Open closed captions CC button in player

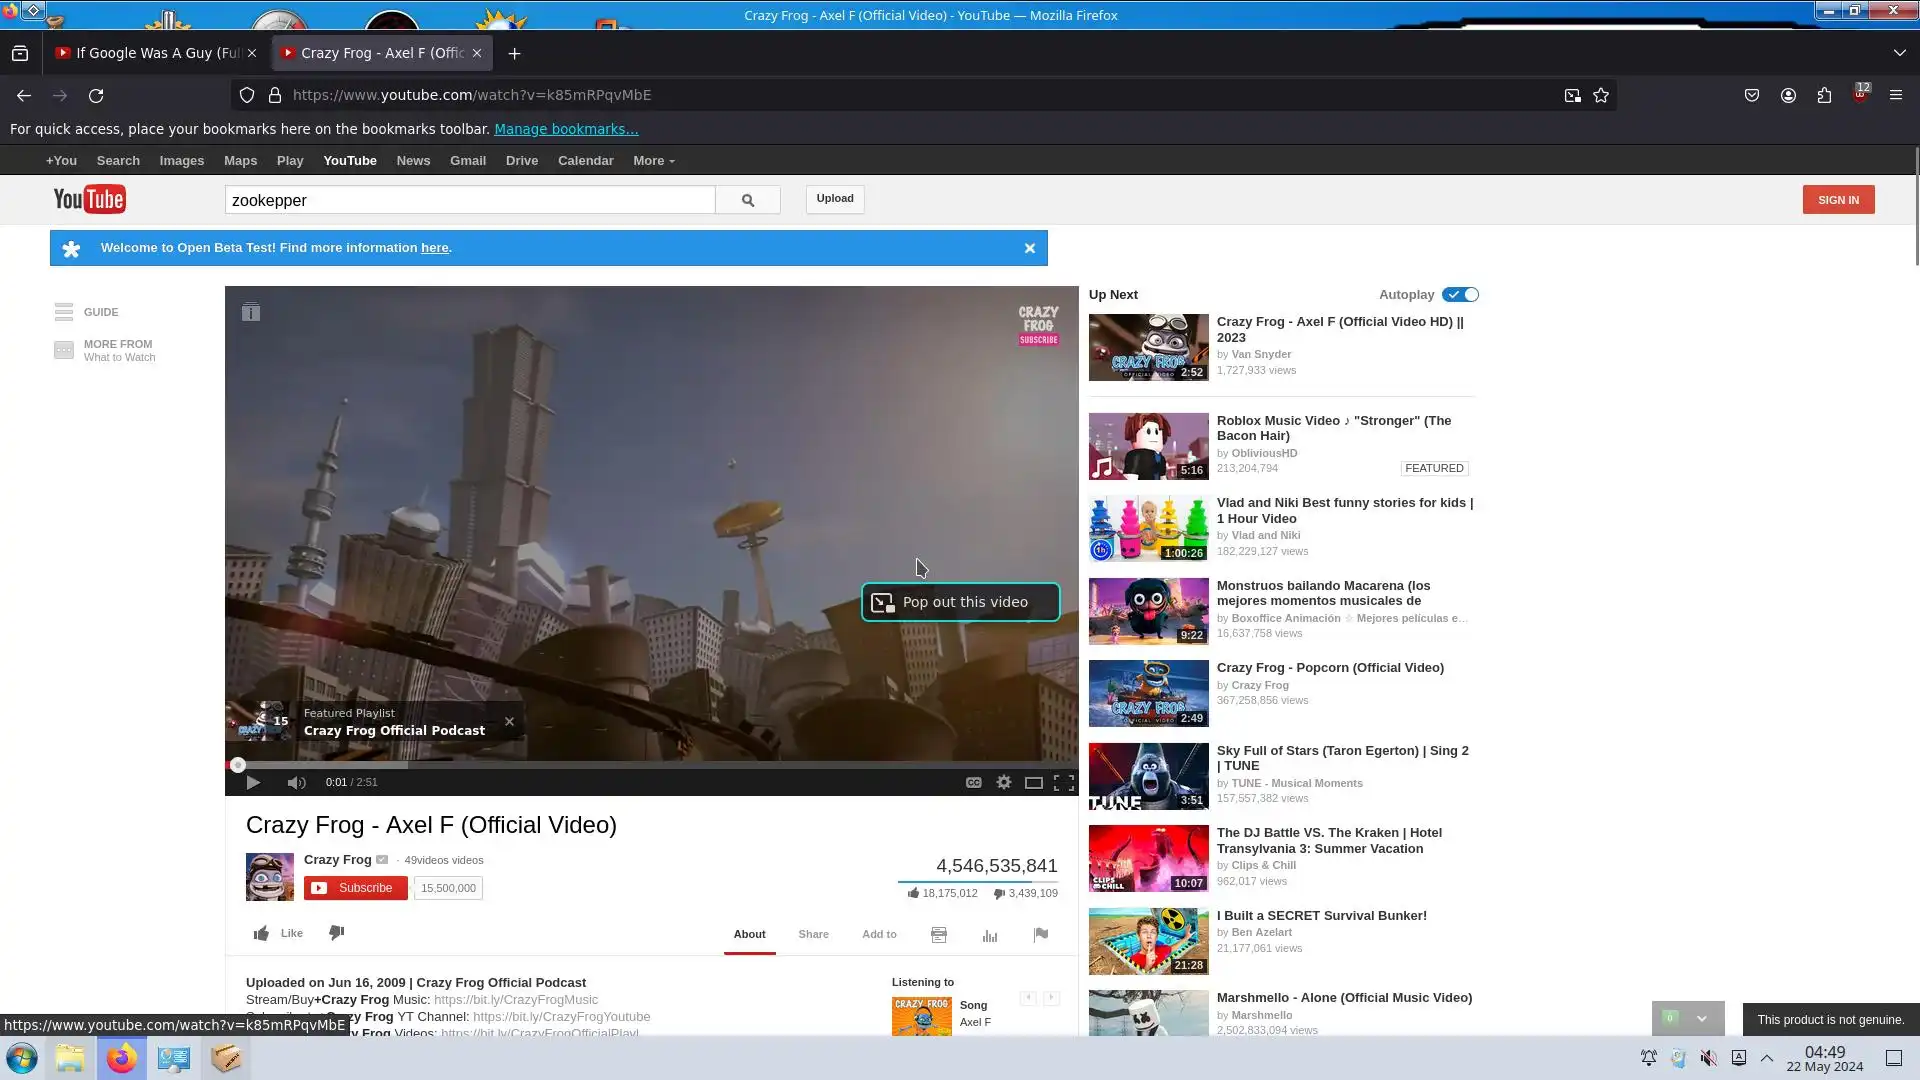tap(973, 783)
